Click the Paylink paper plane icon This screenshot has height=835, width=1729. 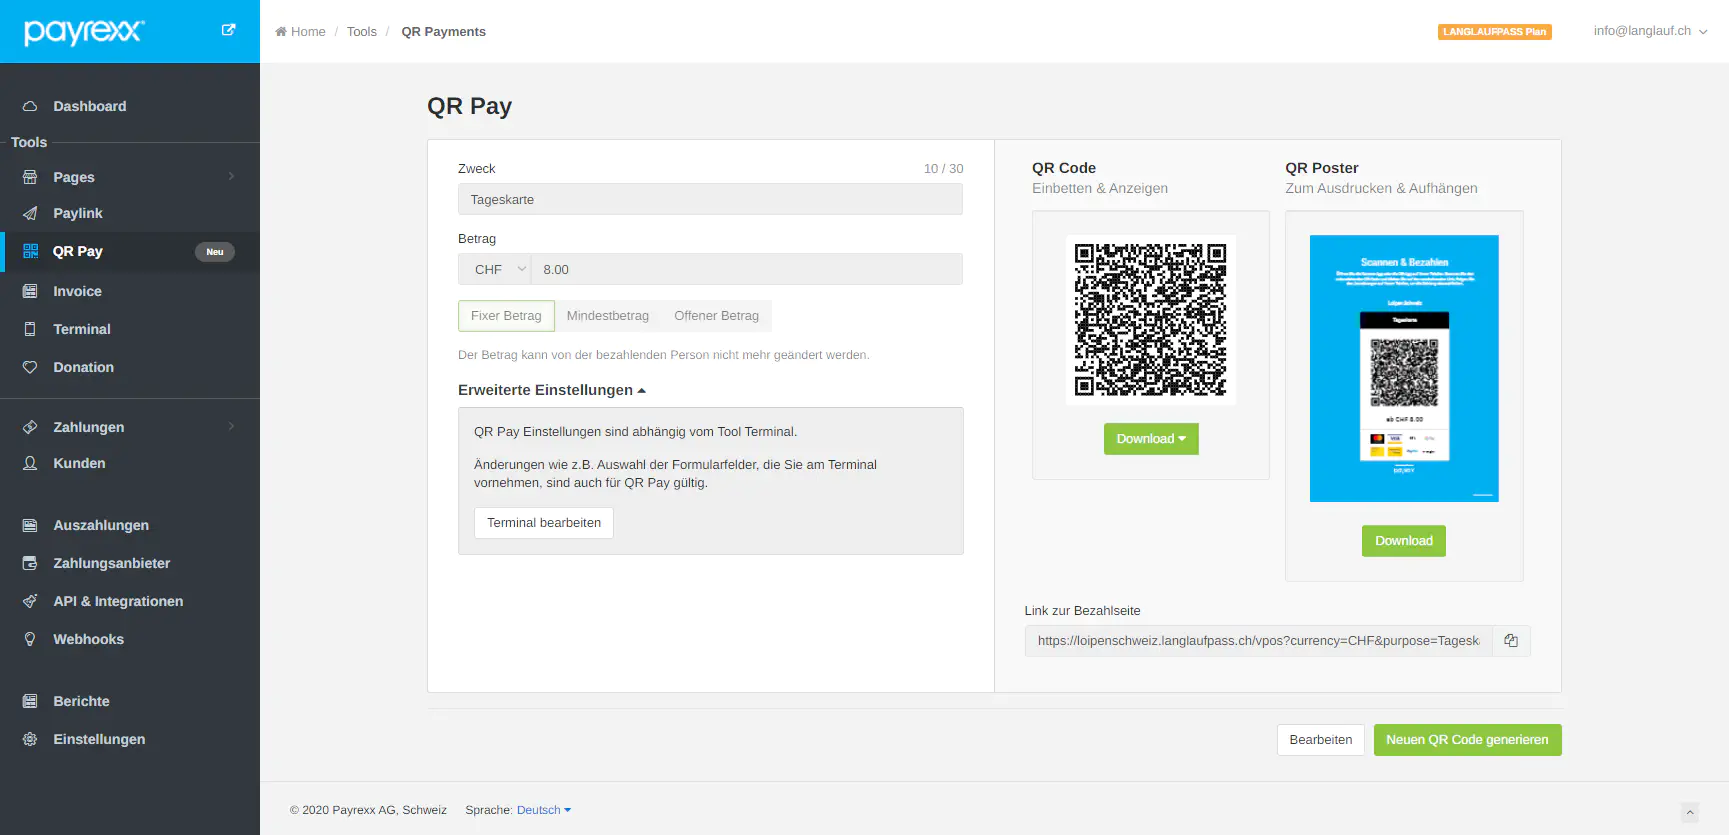coord(30,213)
